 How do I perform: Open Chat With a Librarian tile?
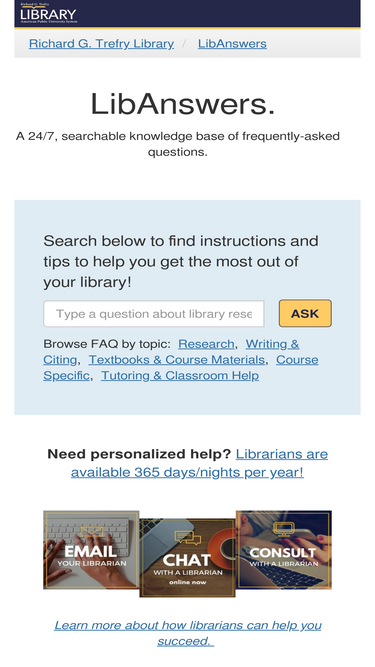[x=187, y=558]
